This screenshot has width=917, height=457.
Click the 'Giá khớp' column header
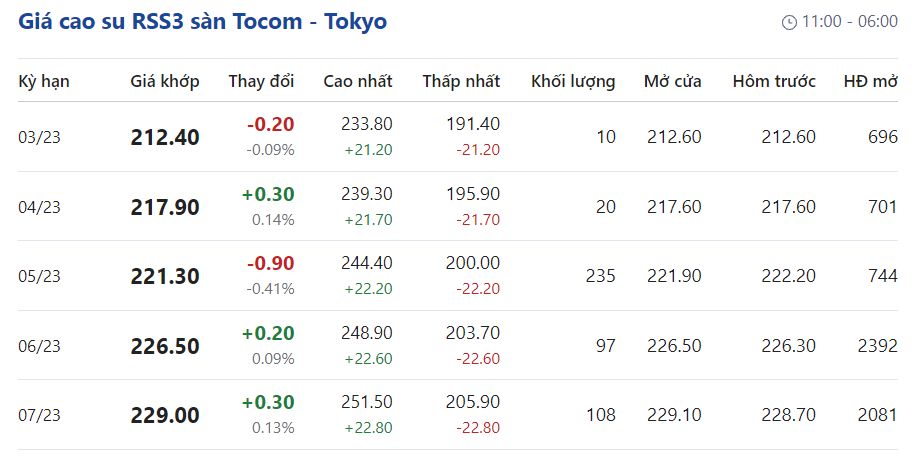click(165, 81)
